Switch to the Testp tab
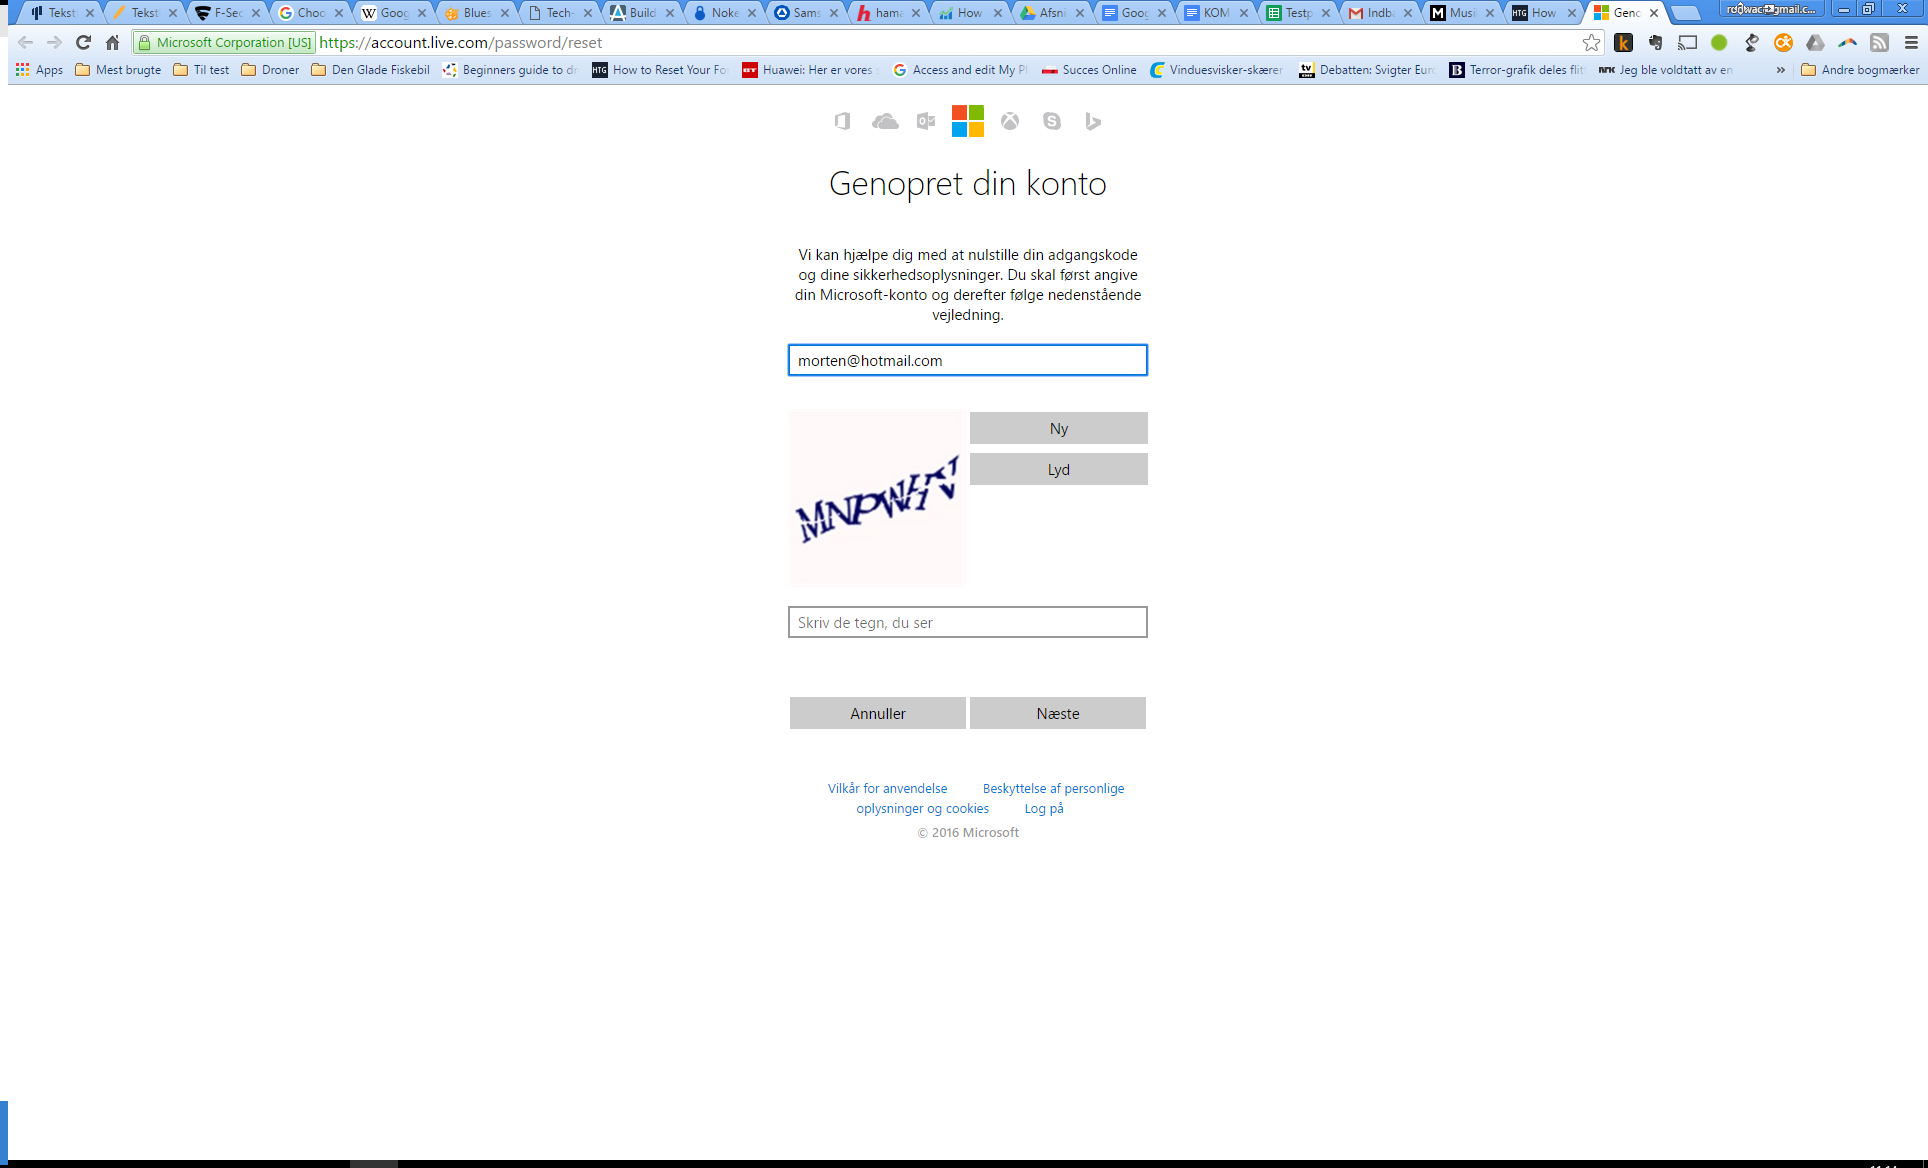Image resolution: width=1928 pixels, height=1168 pixels. click(1295, 13)
